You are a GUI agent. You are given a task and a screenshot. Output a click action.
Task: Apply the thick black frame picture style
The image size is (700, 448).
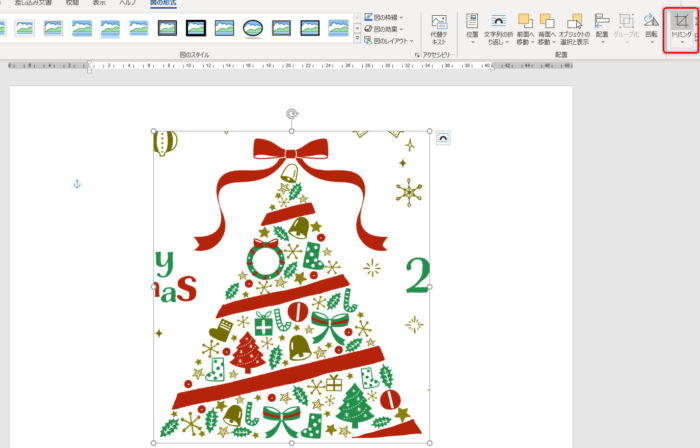196,28
